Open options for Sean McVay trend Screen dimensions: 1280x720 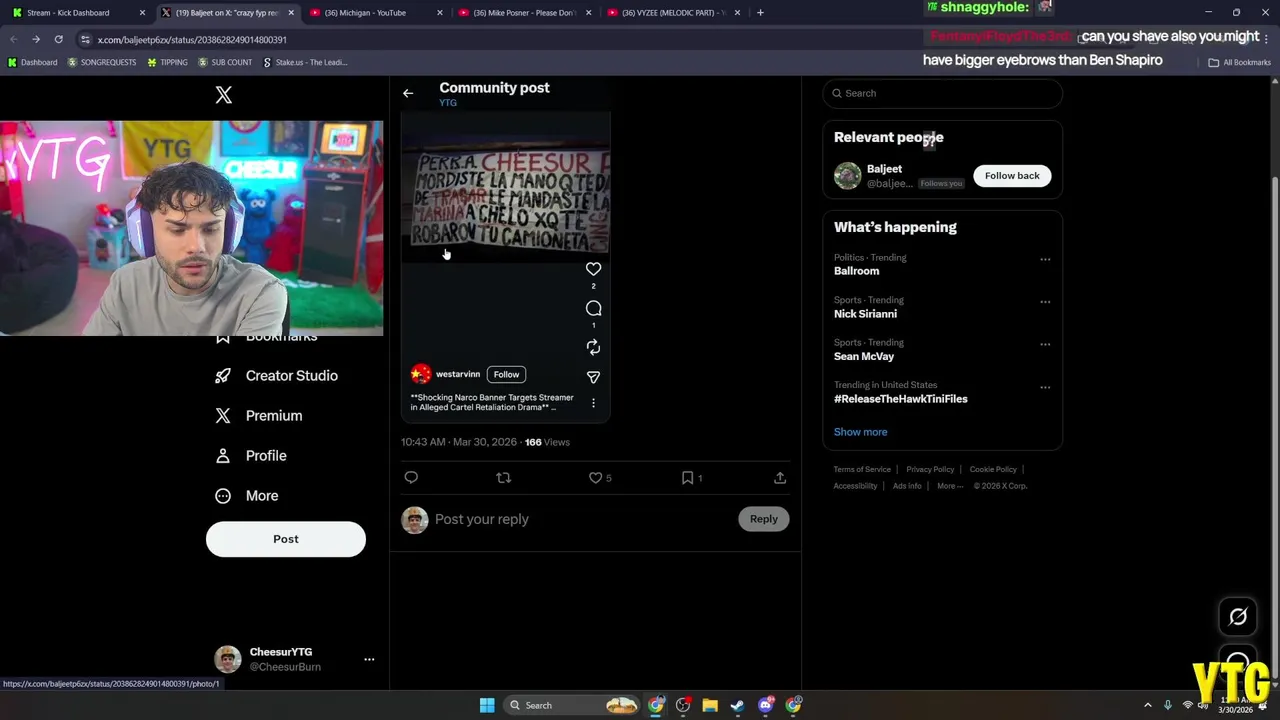1045,344
